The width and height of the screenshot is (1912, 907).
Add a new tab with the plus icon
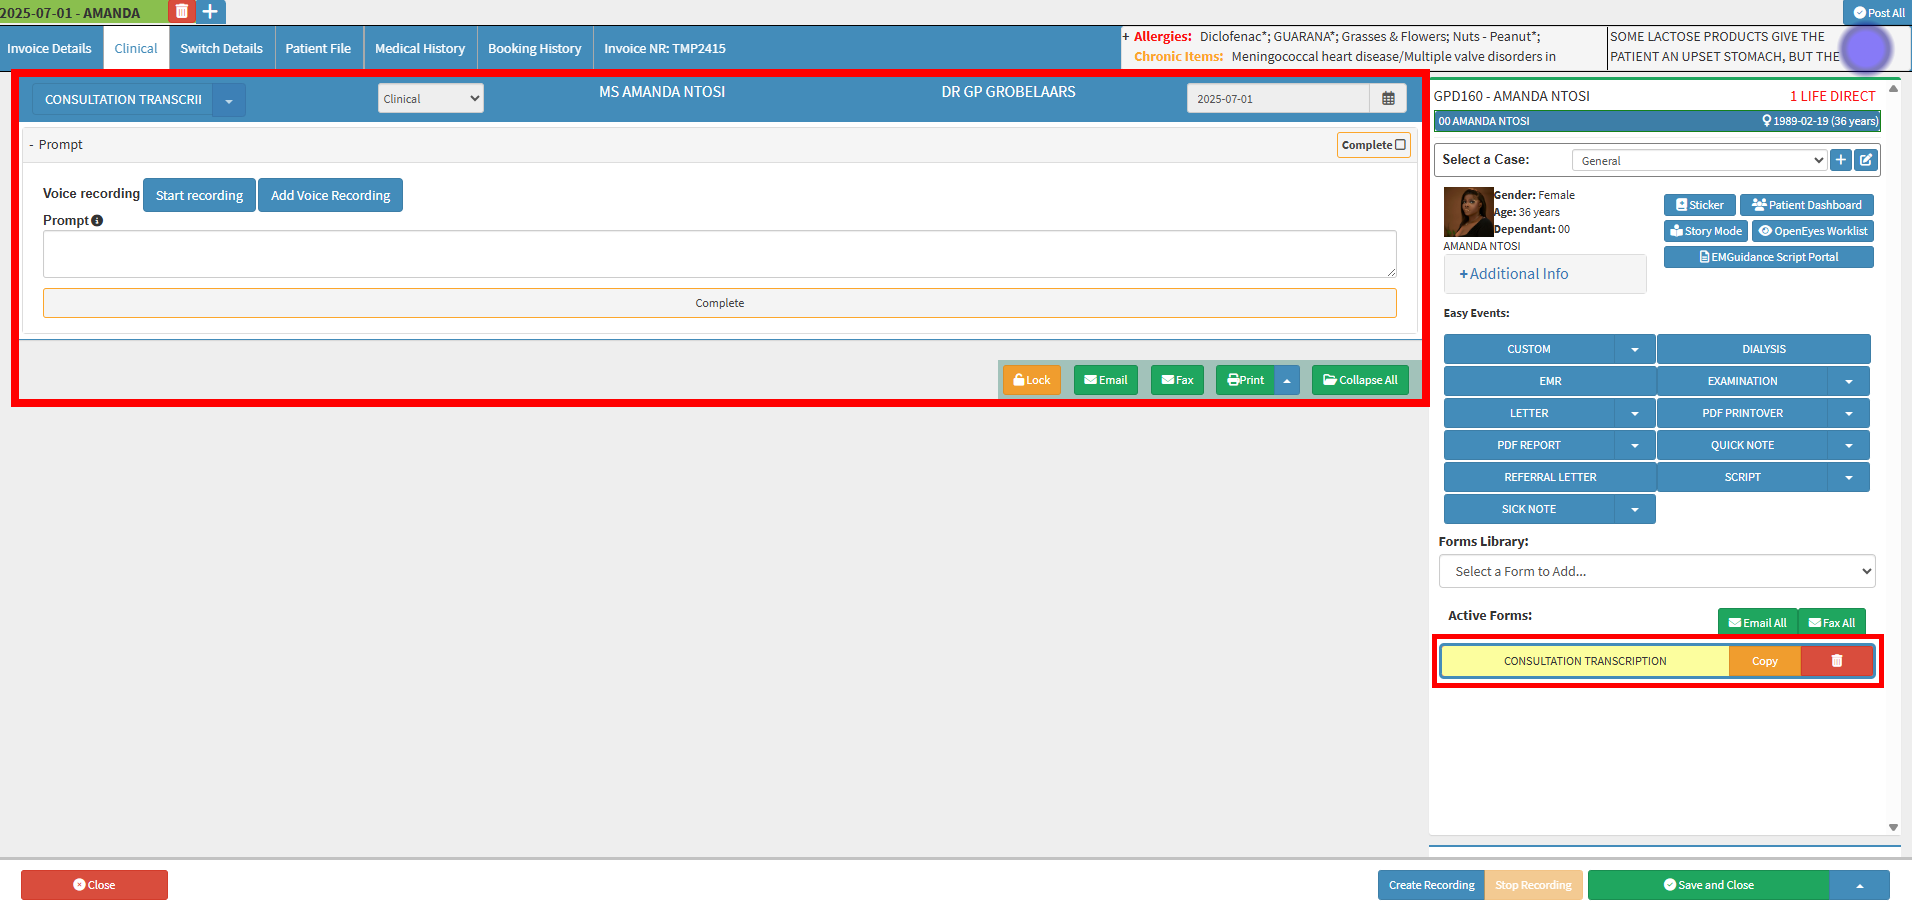(210, 12)
